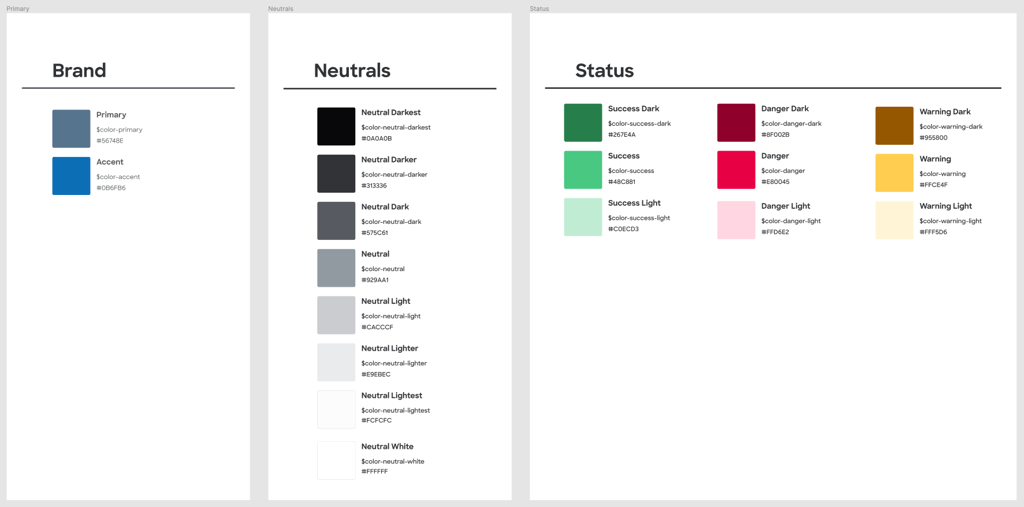This screenshot has width=1024, height=507.
Task: Select the $color-neutral-lightest text
Action: (x=396, y=410)
